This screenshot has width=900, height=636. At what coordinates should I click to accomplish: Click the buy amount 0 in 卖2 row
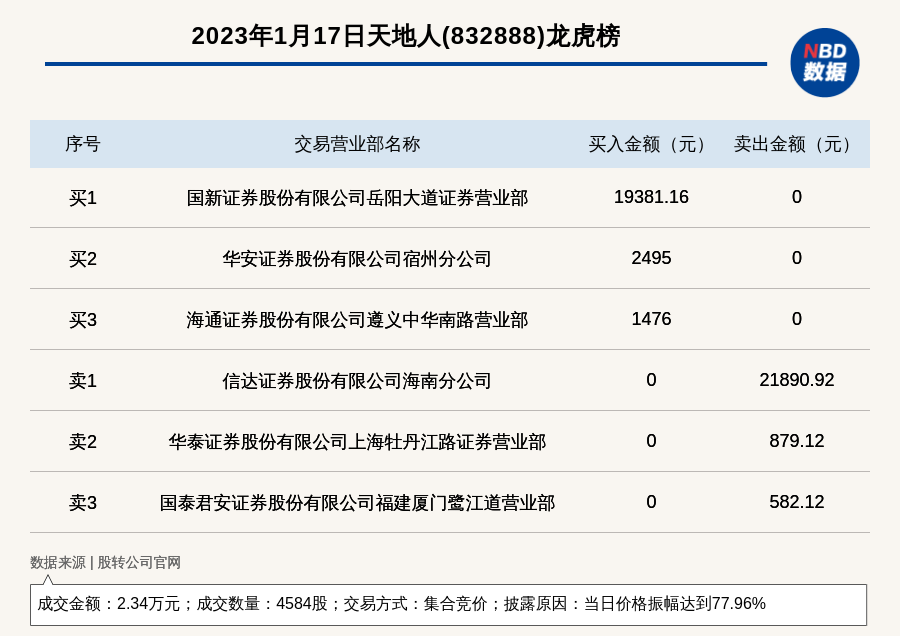pyautogui.click(x=651, y=441)
